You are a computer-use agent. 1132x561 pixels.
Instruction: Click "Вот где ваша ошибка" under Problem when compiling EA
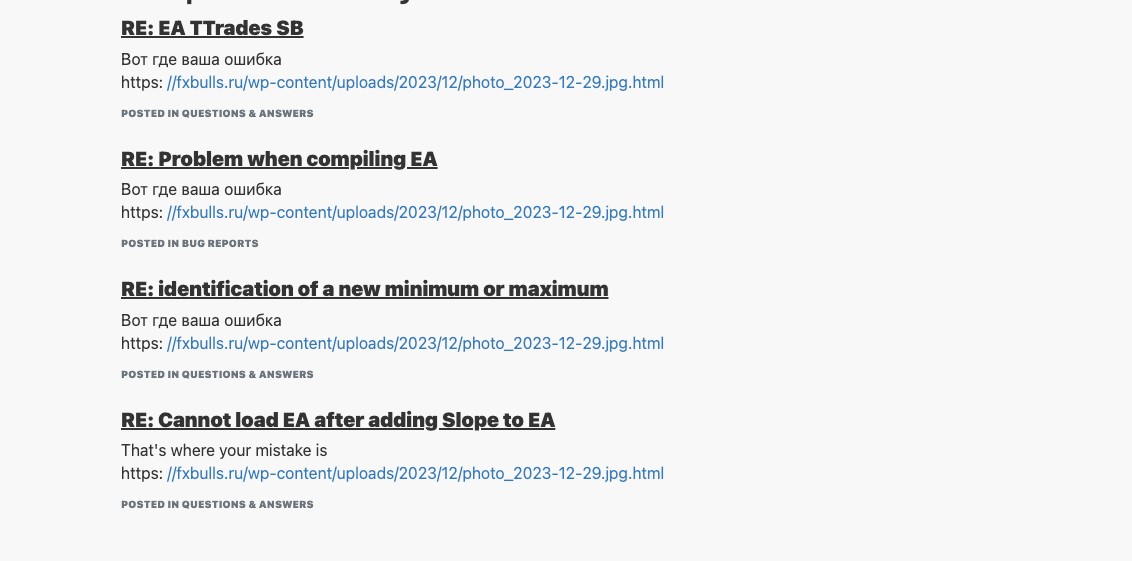coord(201,190)
